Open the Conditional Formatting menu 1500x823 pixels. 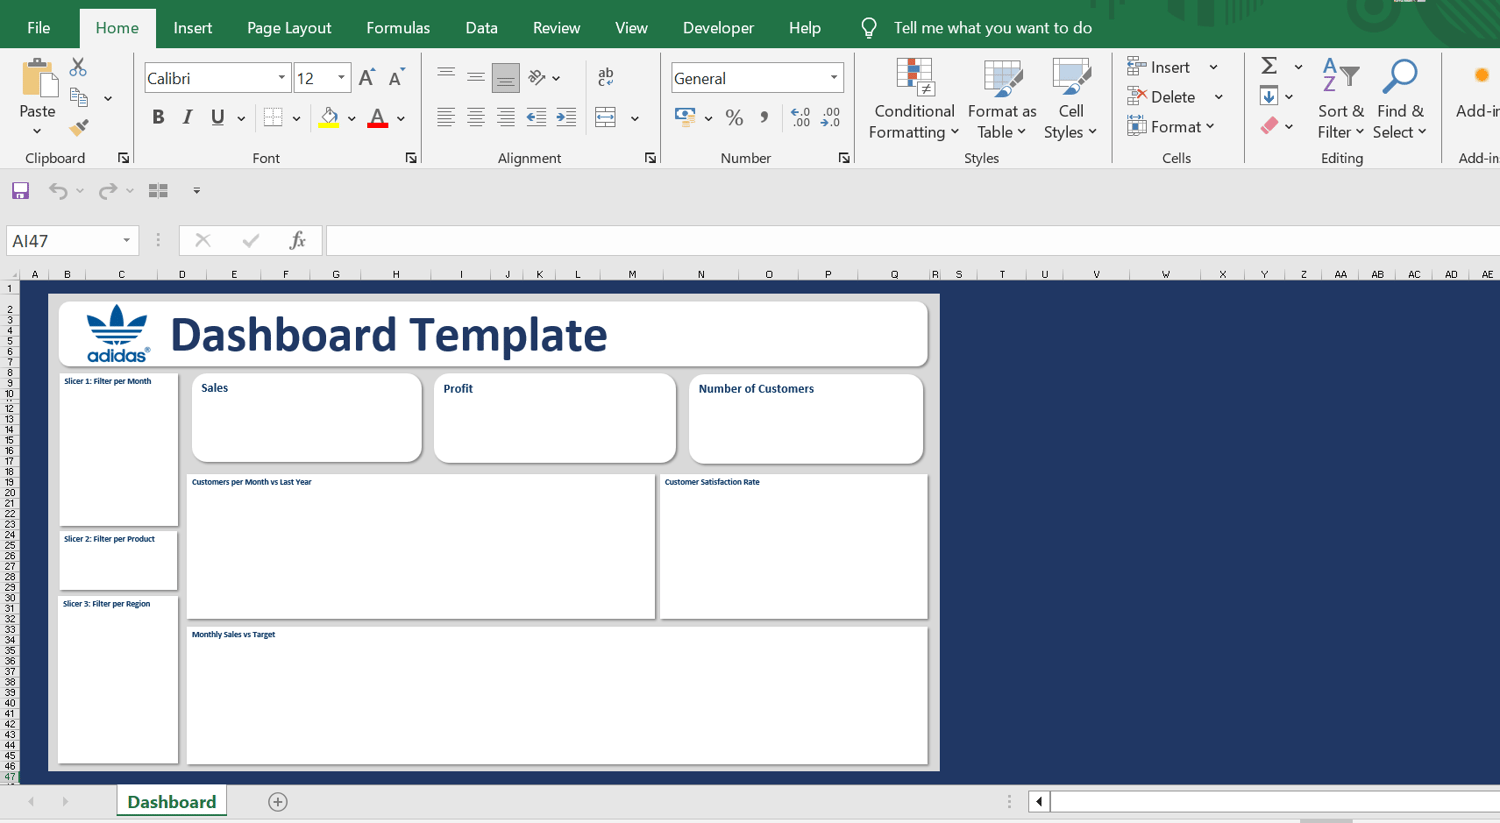pos(913,98)
